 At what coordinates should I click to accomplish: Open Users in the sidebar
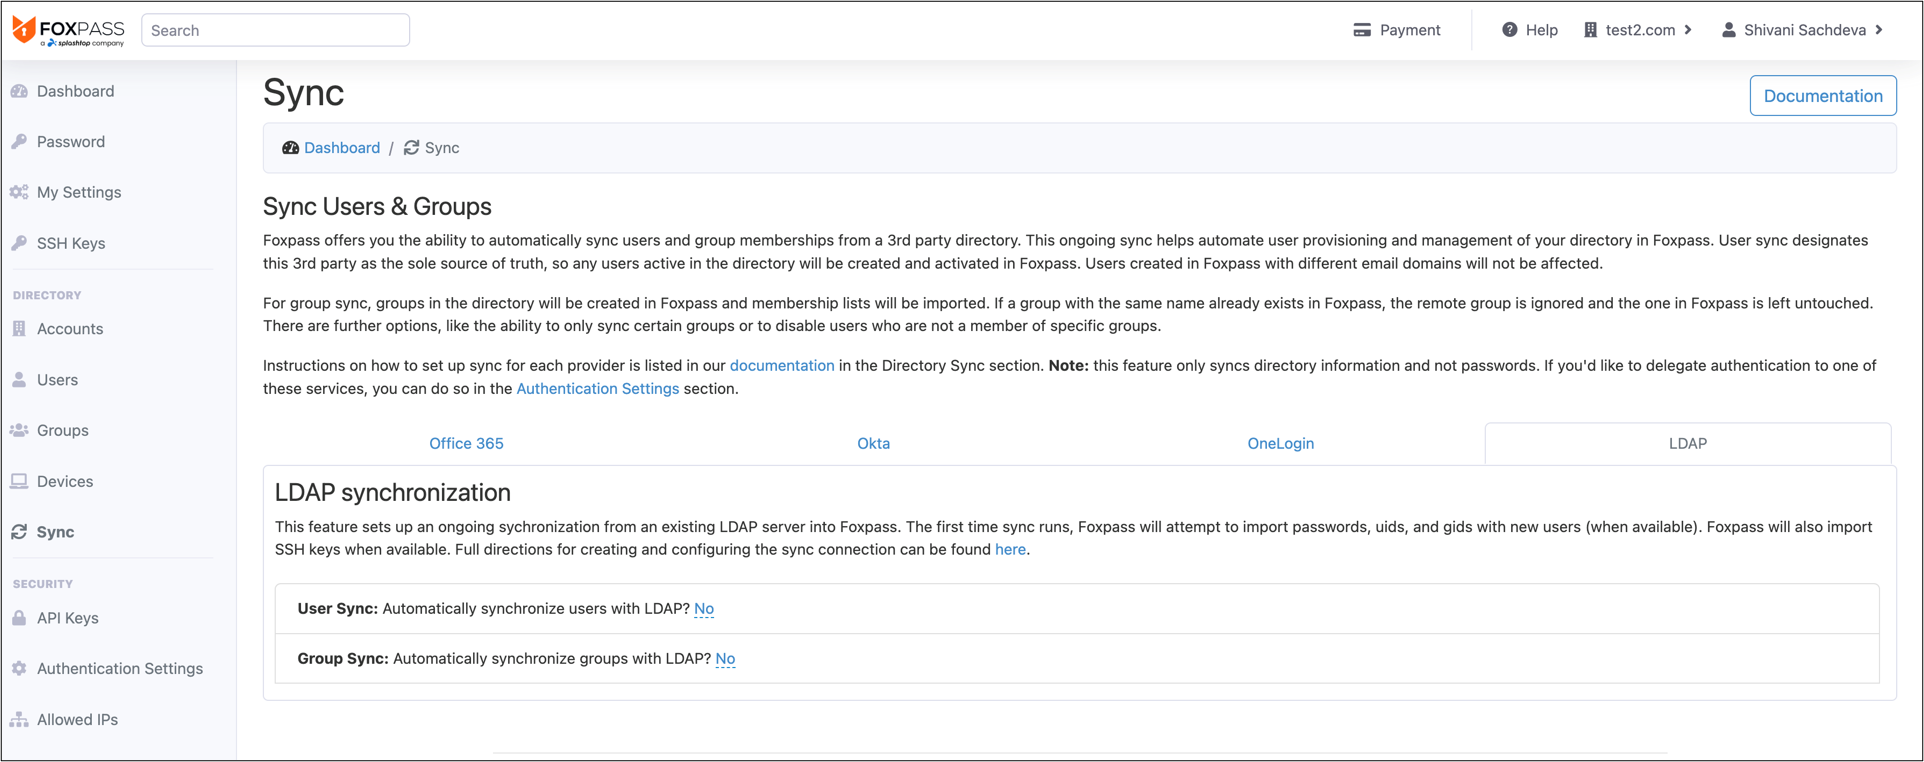pos(57,380)
